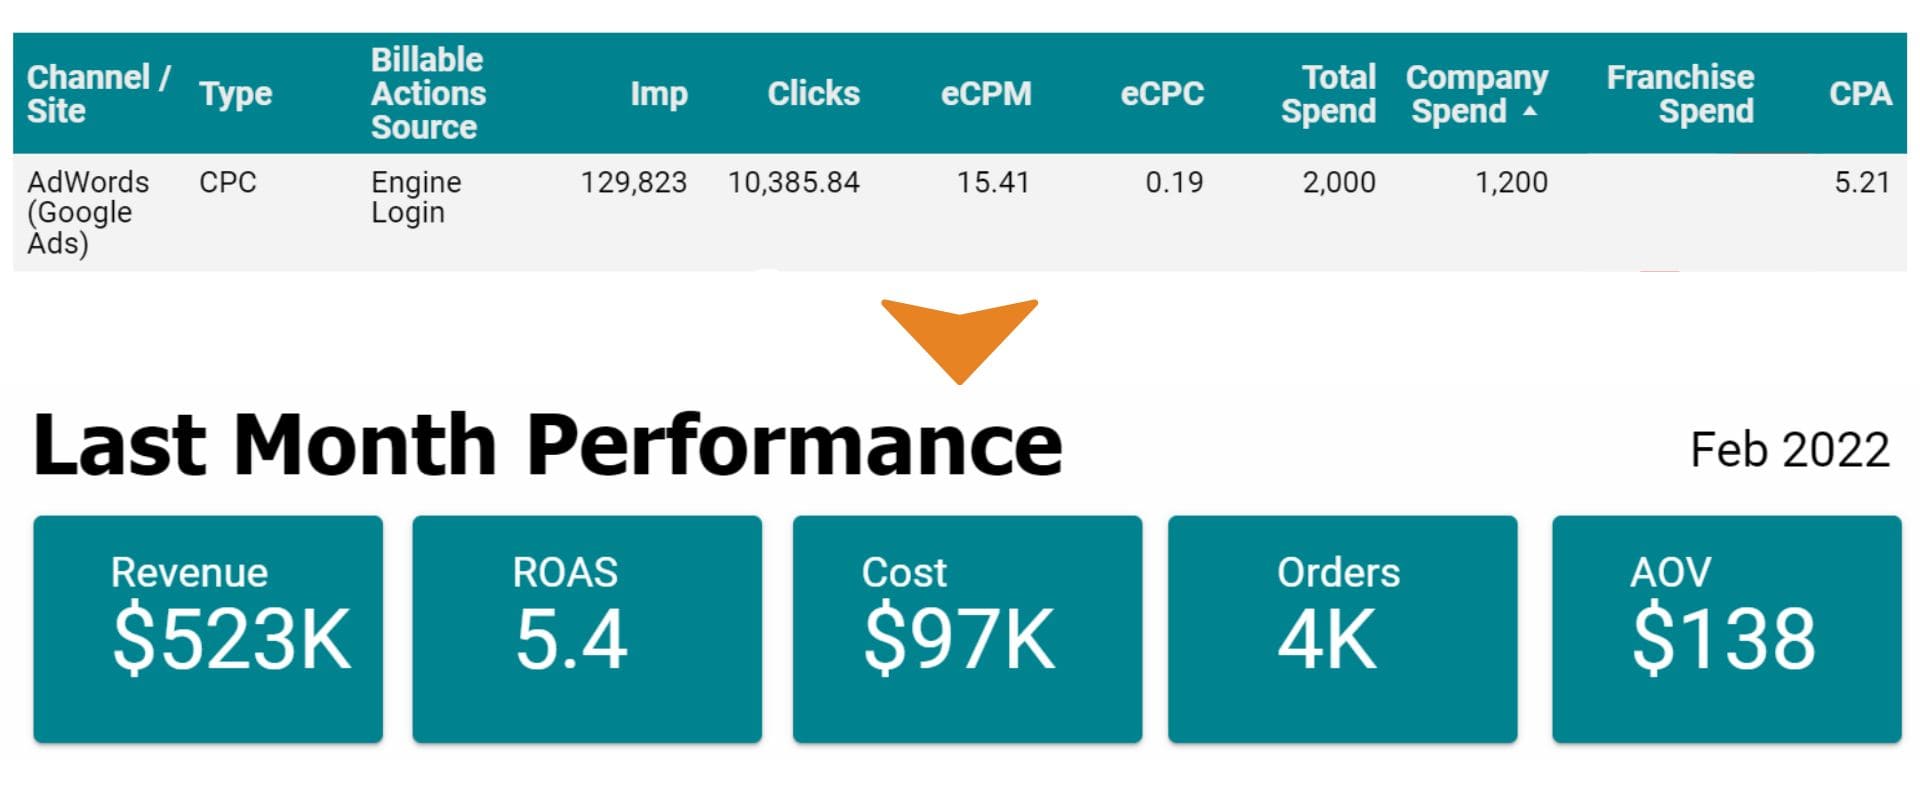Select the ROAS 5.4 scorecard
This screenshot has width=1920, height=790.
point(587,629)
